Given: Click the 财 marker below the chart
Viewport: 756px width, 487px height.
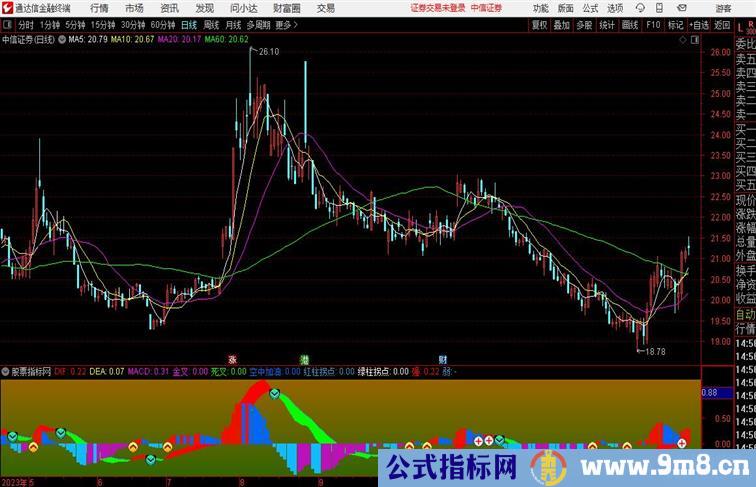Looking at the screenshot, I should point(443,360).
